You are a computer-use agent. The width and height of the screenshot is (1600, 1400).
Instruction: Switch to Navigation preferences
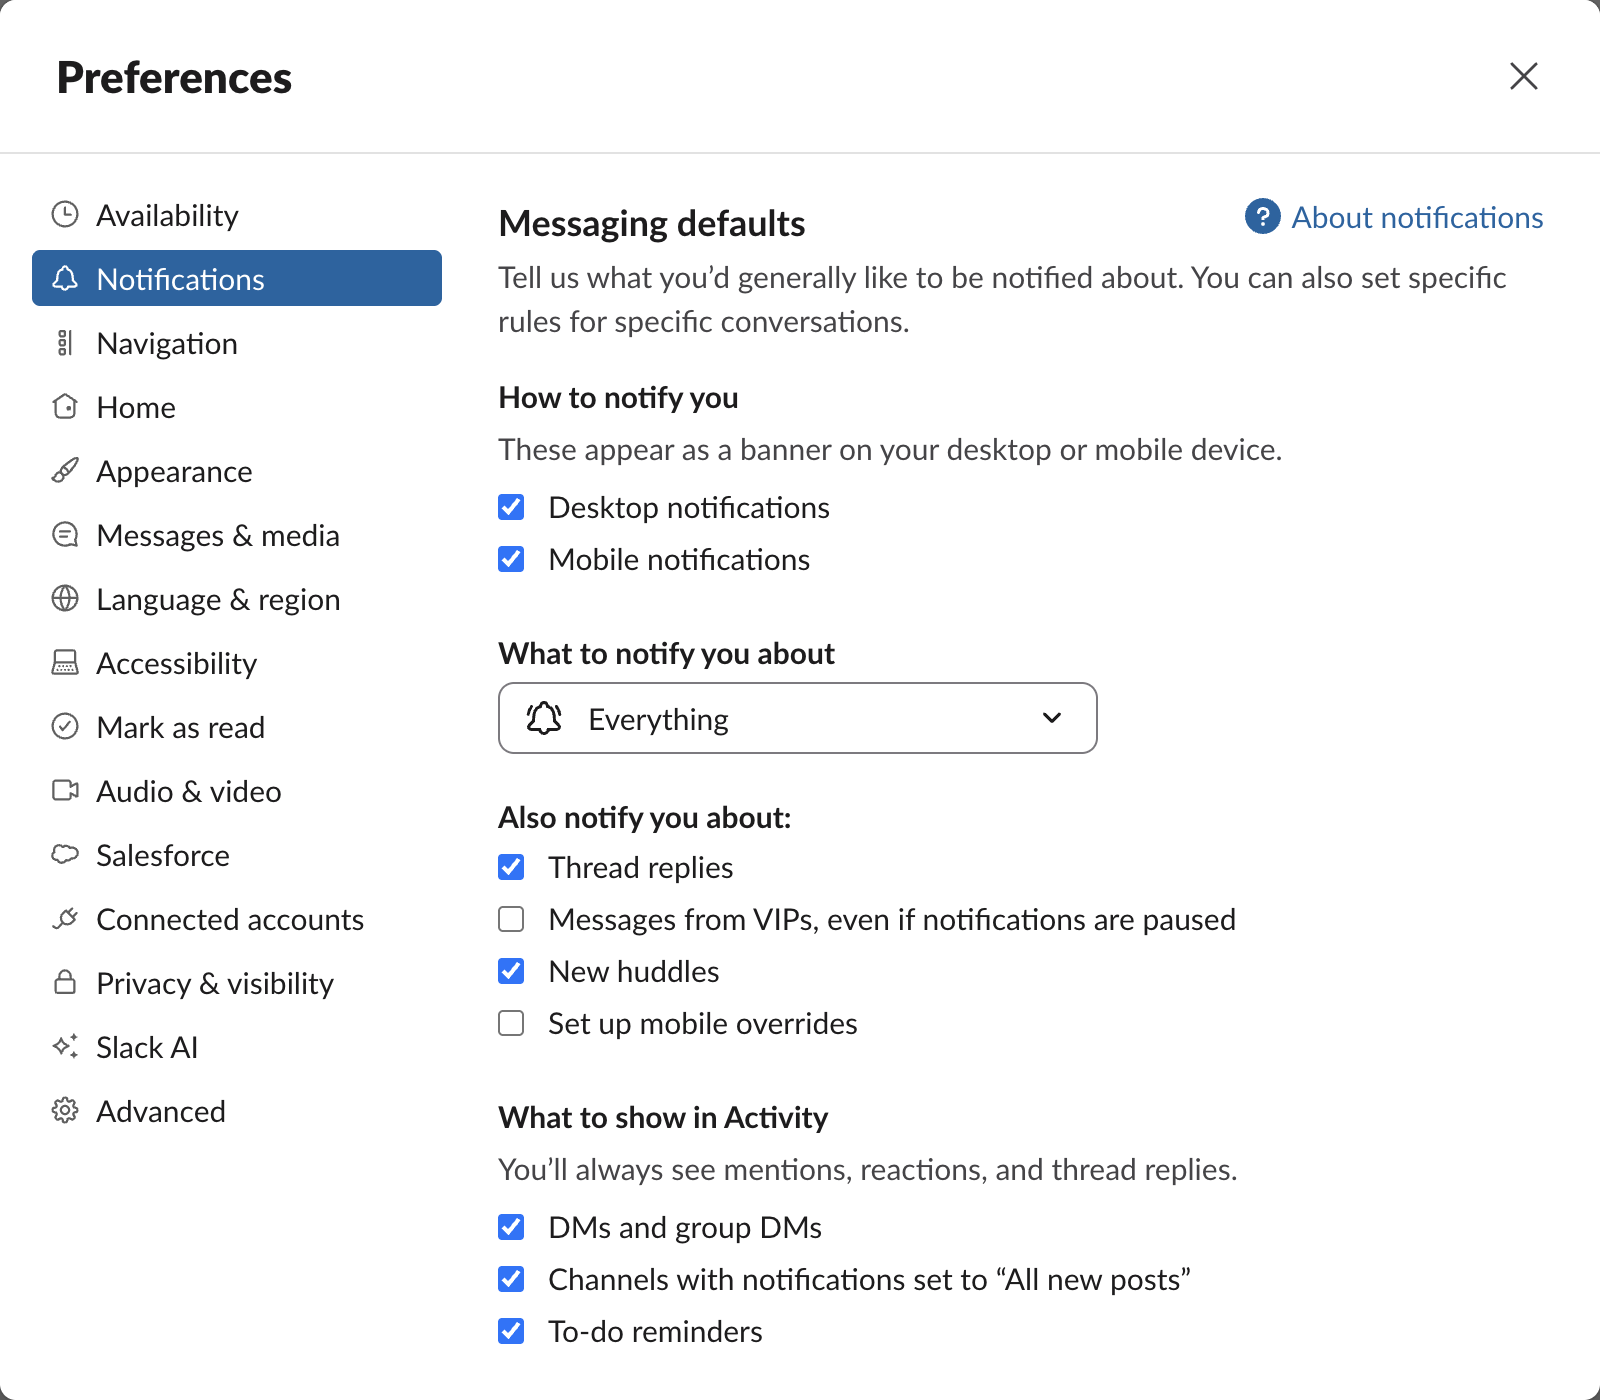pos(237,343)
